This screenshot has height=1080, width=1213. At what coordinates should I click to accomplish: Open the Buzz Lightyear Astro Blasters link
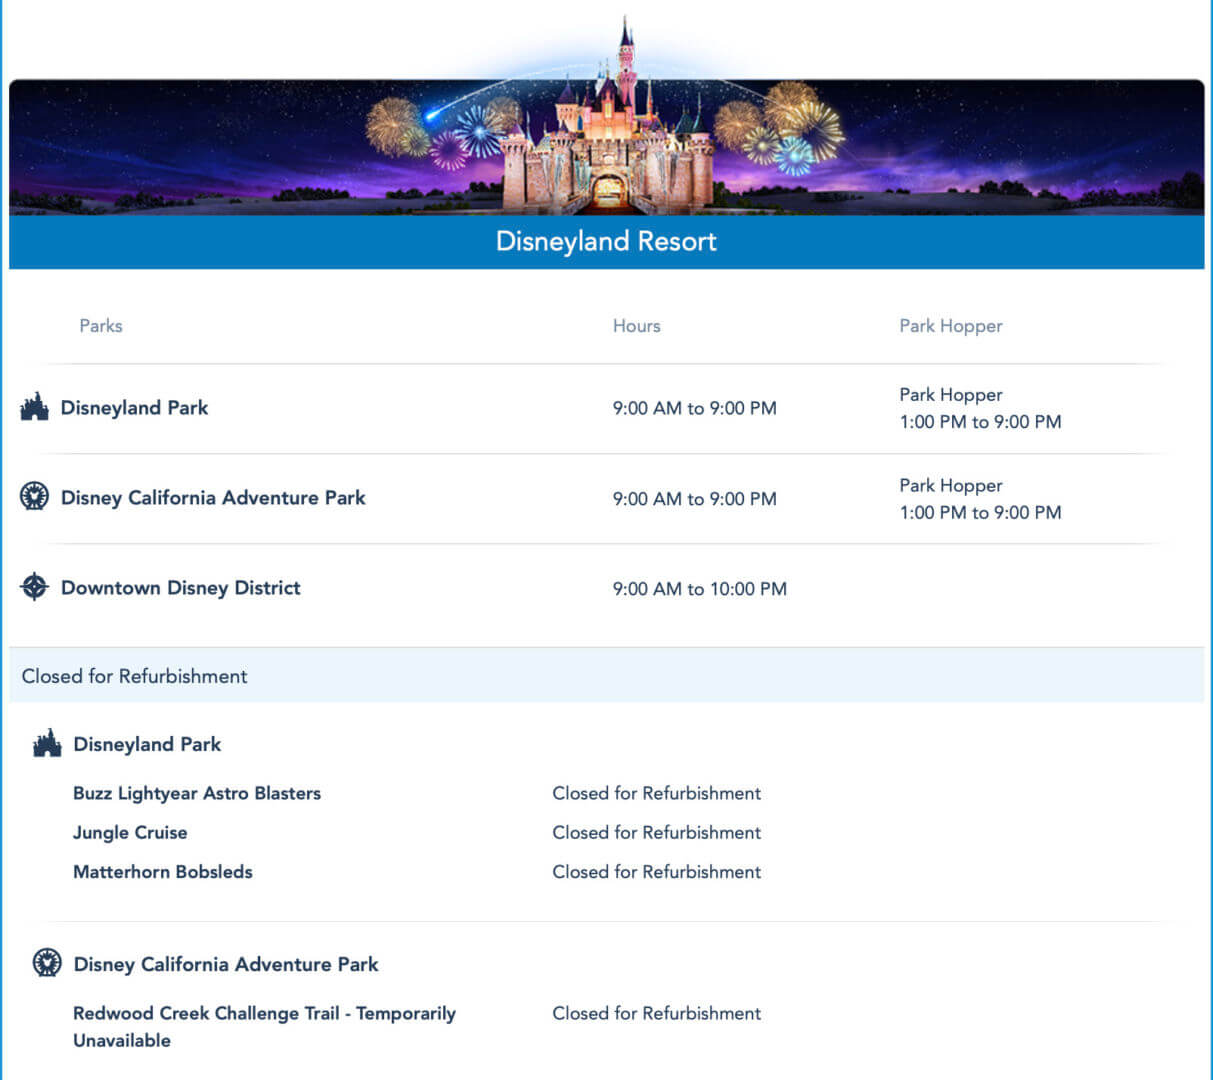click(x=197, y=794)
